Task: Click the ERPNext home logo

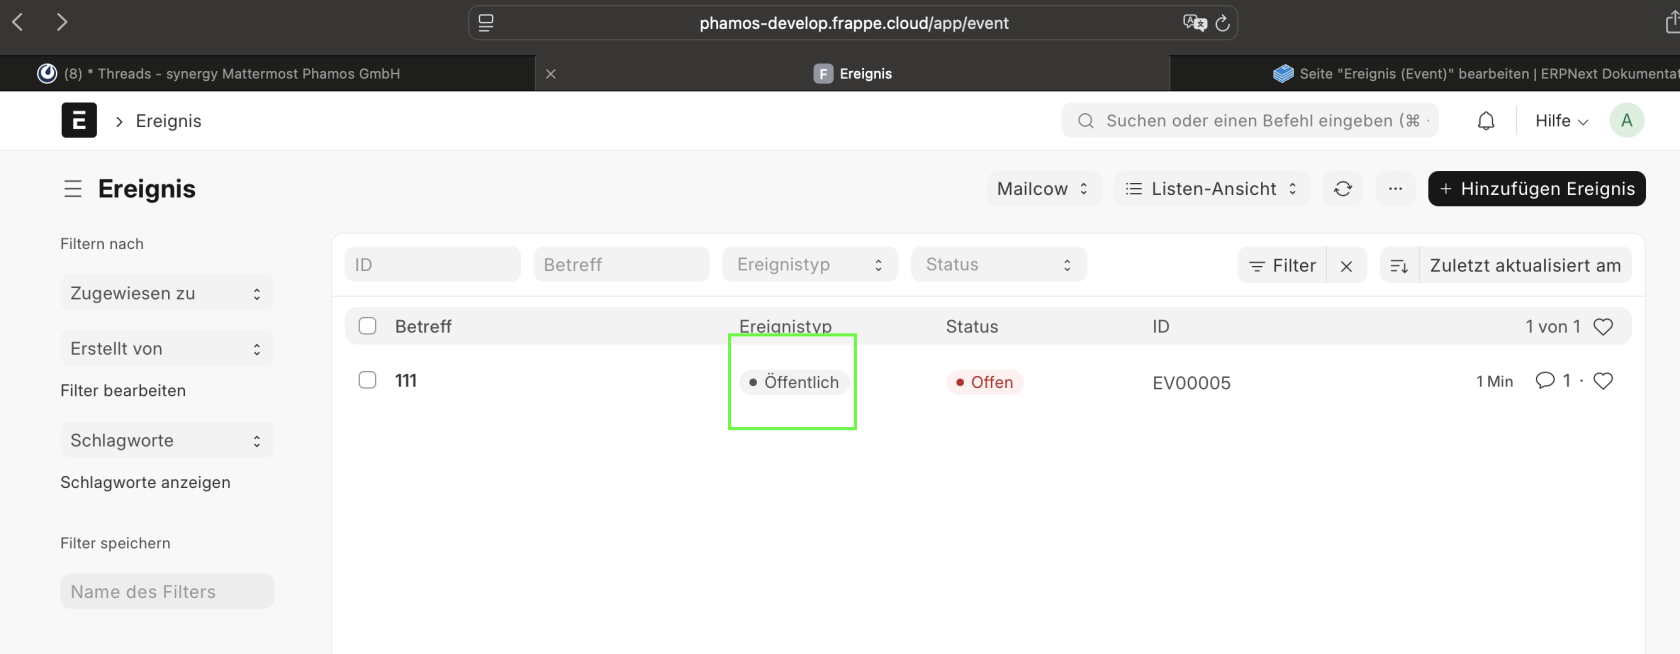Action: point(79,121)
